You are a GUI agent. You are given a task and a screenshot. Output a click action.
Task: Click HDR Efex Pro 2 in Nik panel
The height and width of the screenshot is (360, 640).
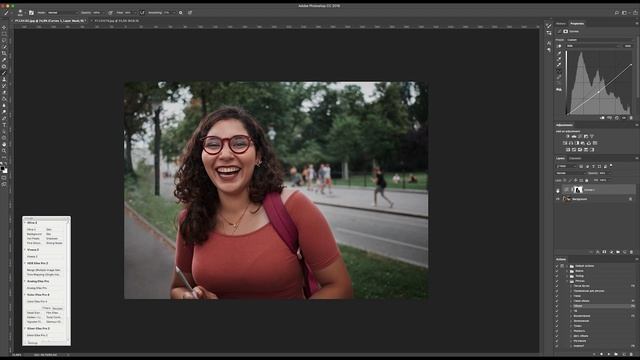coord(38,263)
